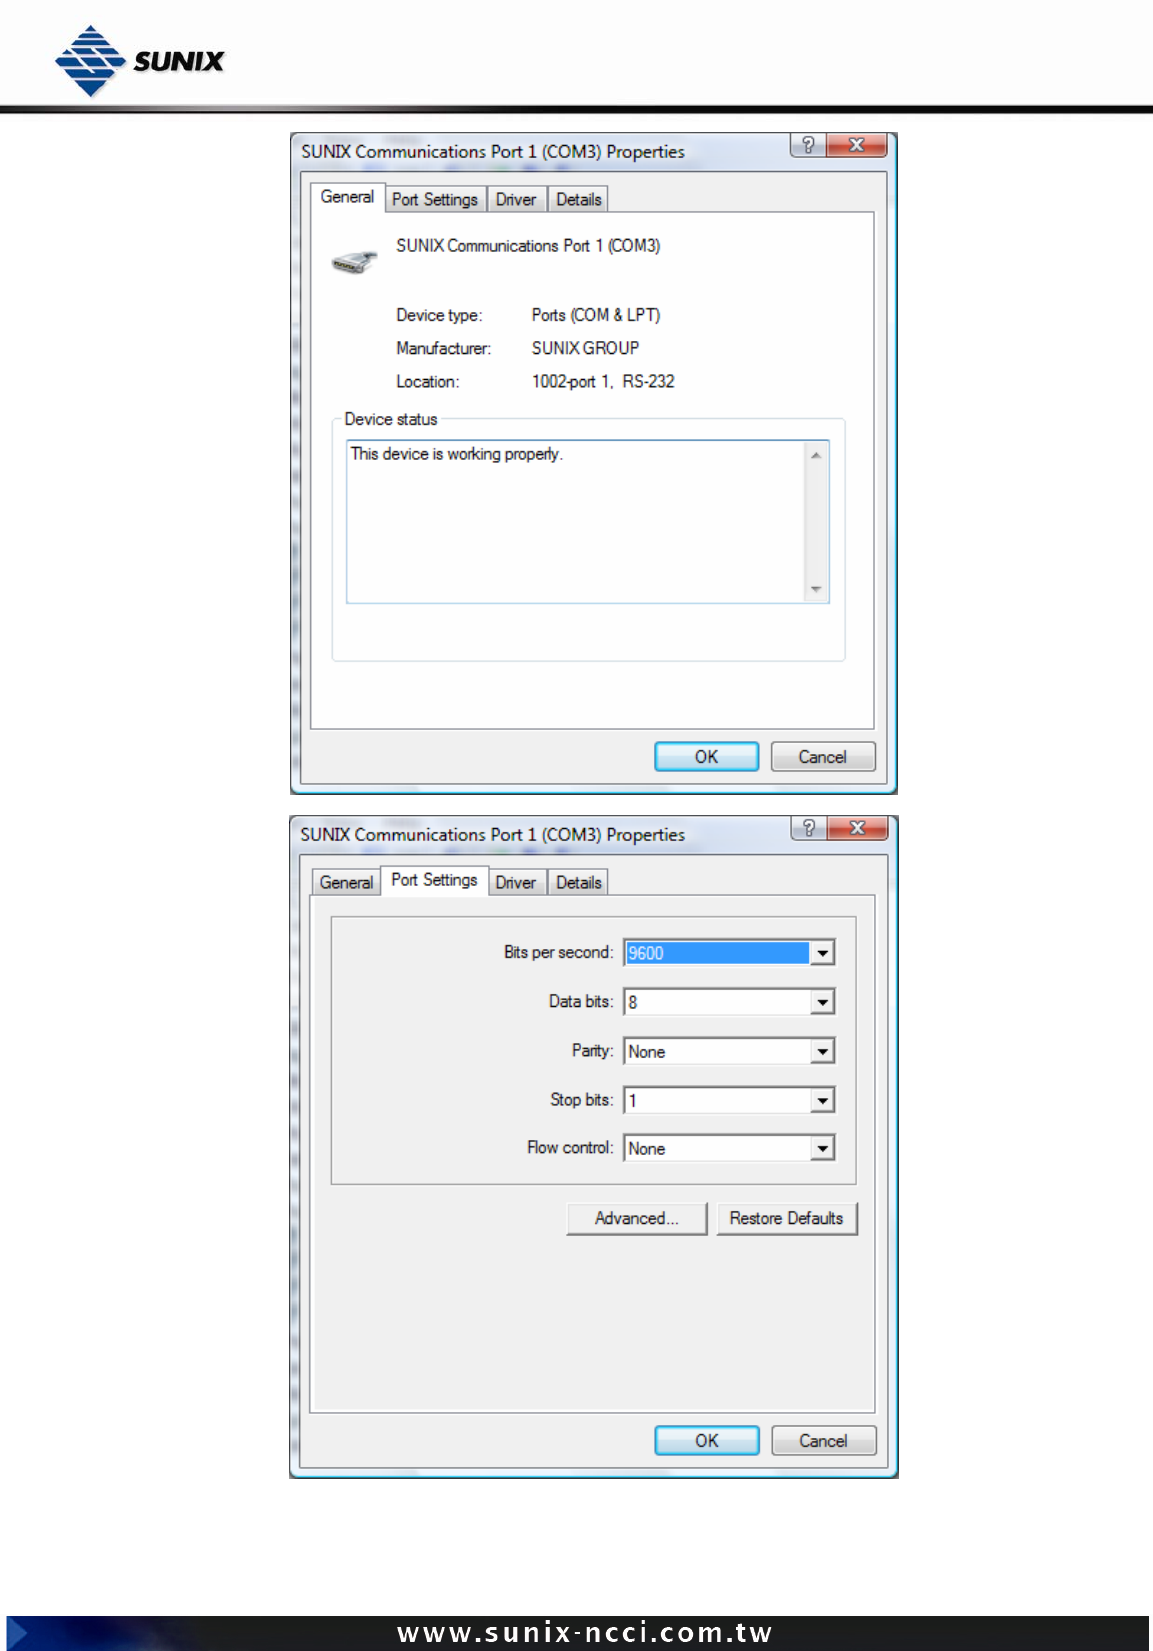Click the help icon in the upper Properties dialog
Screen dimensions: 1153x1651
coord(808,145)
